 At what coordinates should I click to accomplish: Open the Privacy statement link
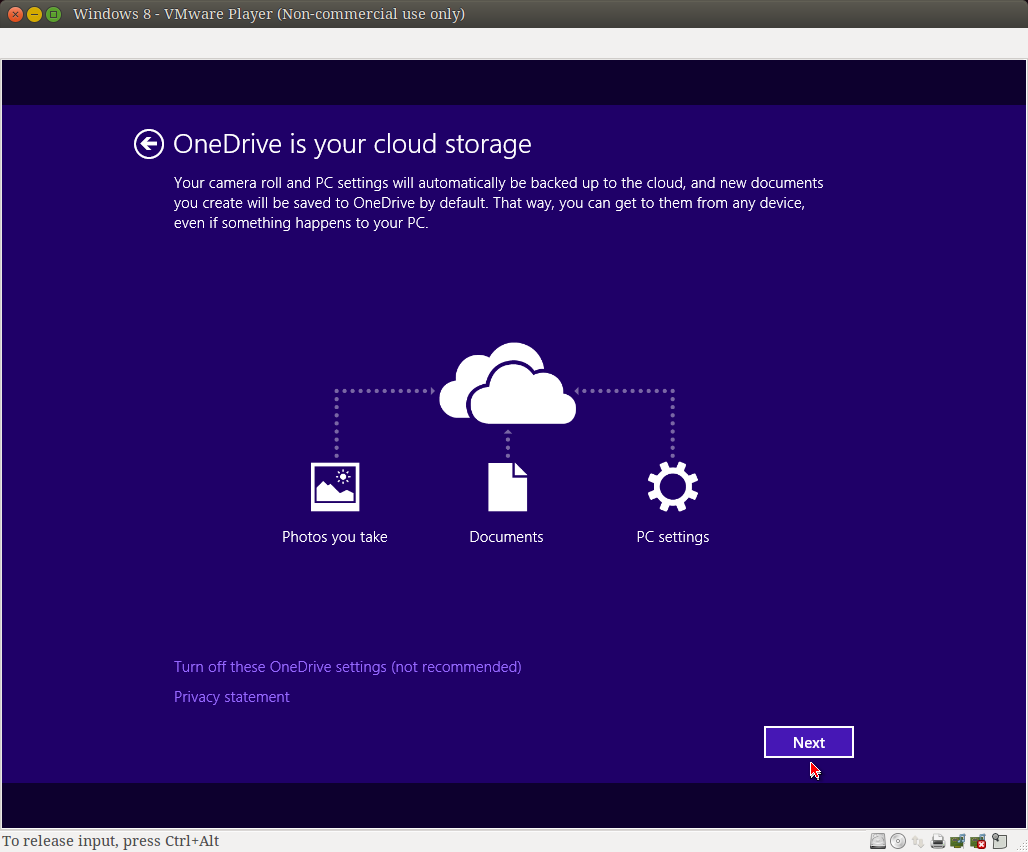(x=231, y=697)
